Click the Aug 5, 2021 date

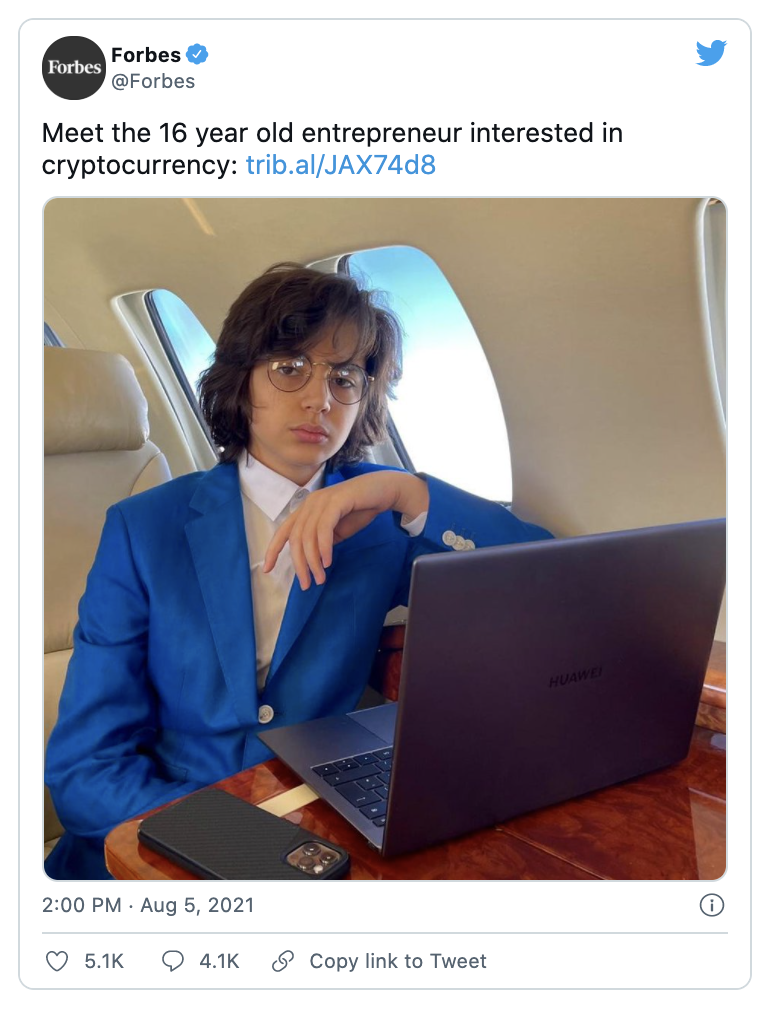click(x=197, y=905)
